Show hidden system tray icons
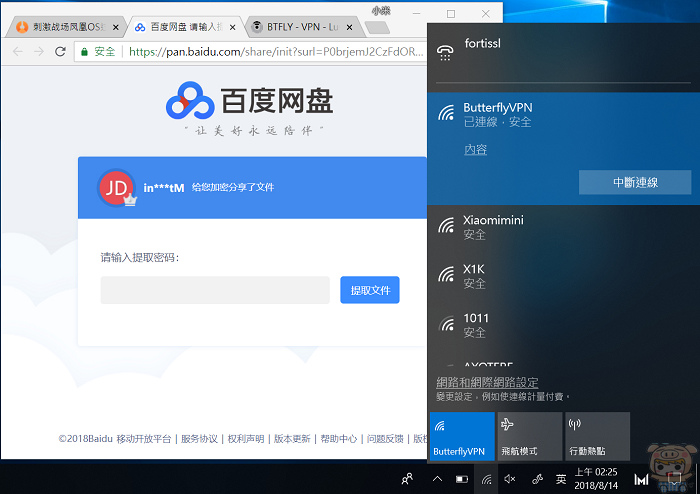The image size is (700, 494). point(438,479)
